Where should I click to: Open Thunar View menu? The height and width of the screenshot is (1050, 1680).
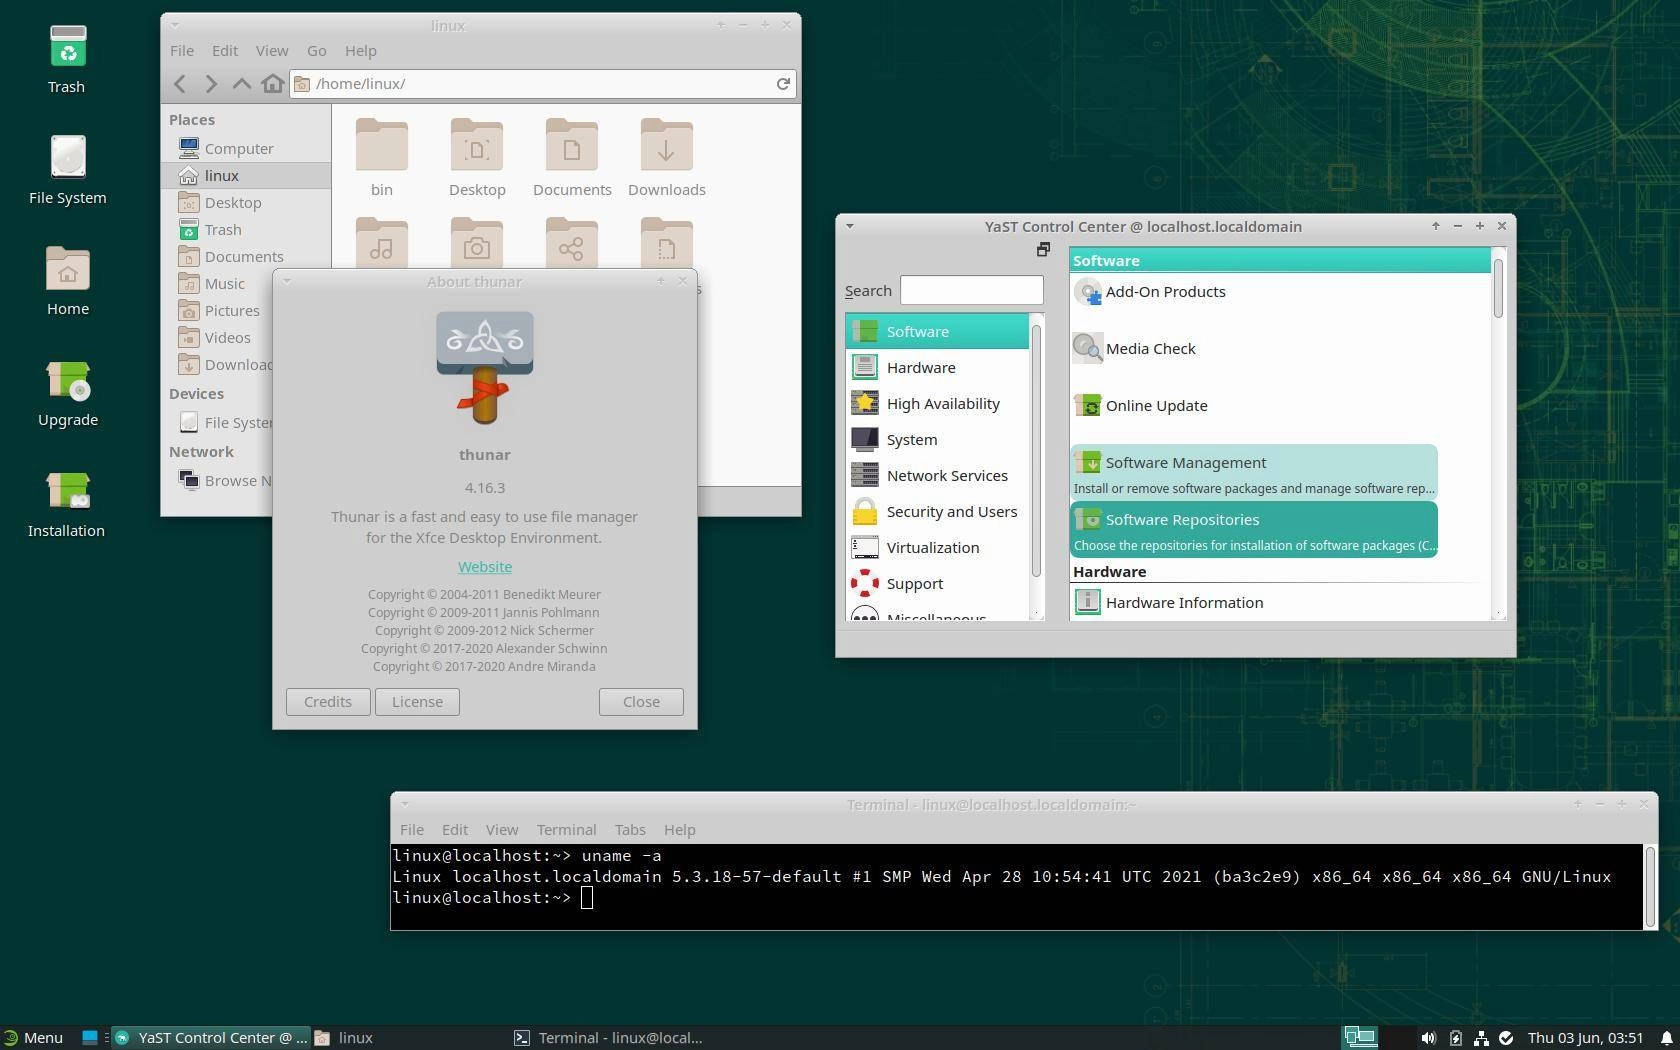click(x=271, y=50)
